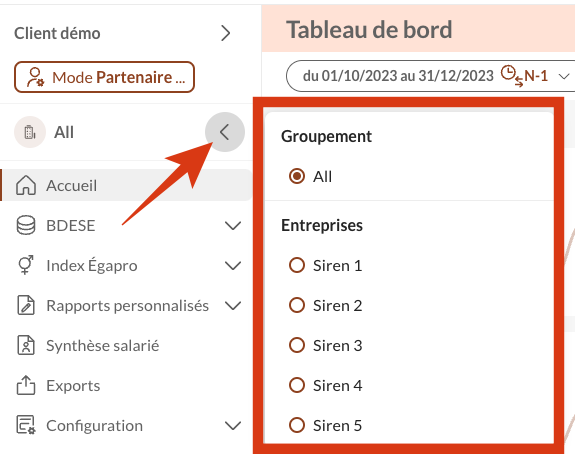Viewport: 575px width, 454px height.
Task: Select the Siren 1 radio button
Action: 297,265
